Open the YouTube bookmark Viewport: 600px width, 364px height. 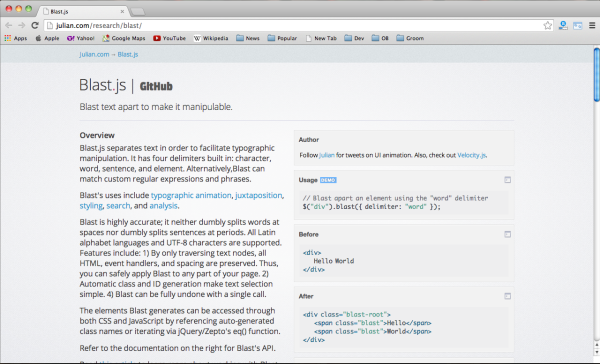pos(170,38)
